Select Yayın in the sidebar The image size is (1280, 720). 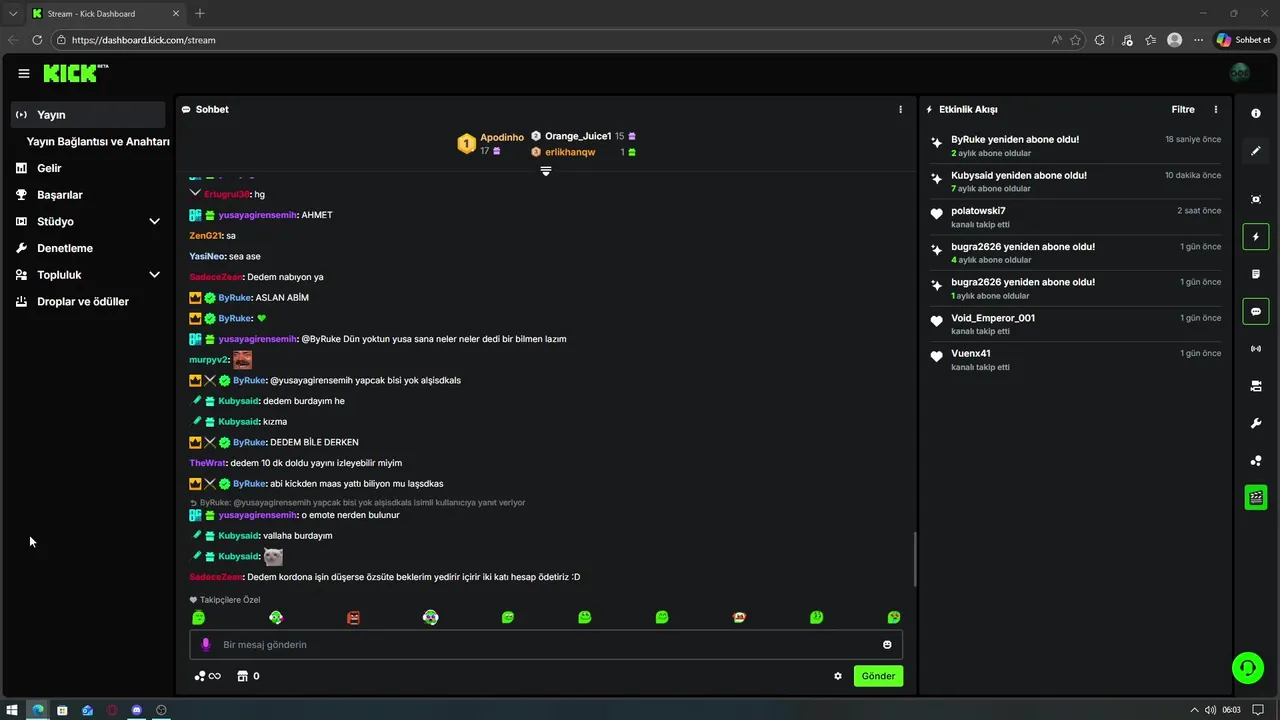point(88,114)
